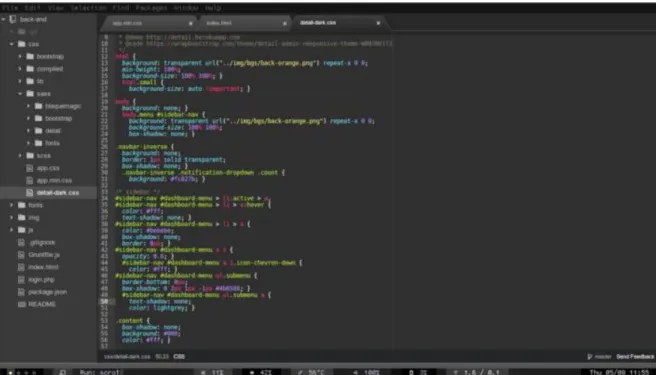Image resolution: width=656 pixels, height=375 pixels.
Task: Select index.html in the tree view
Action: tap(44, 267)
